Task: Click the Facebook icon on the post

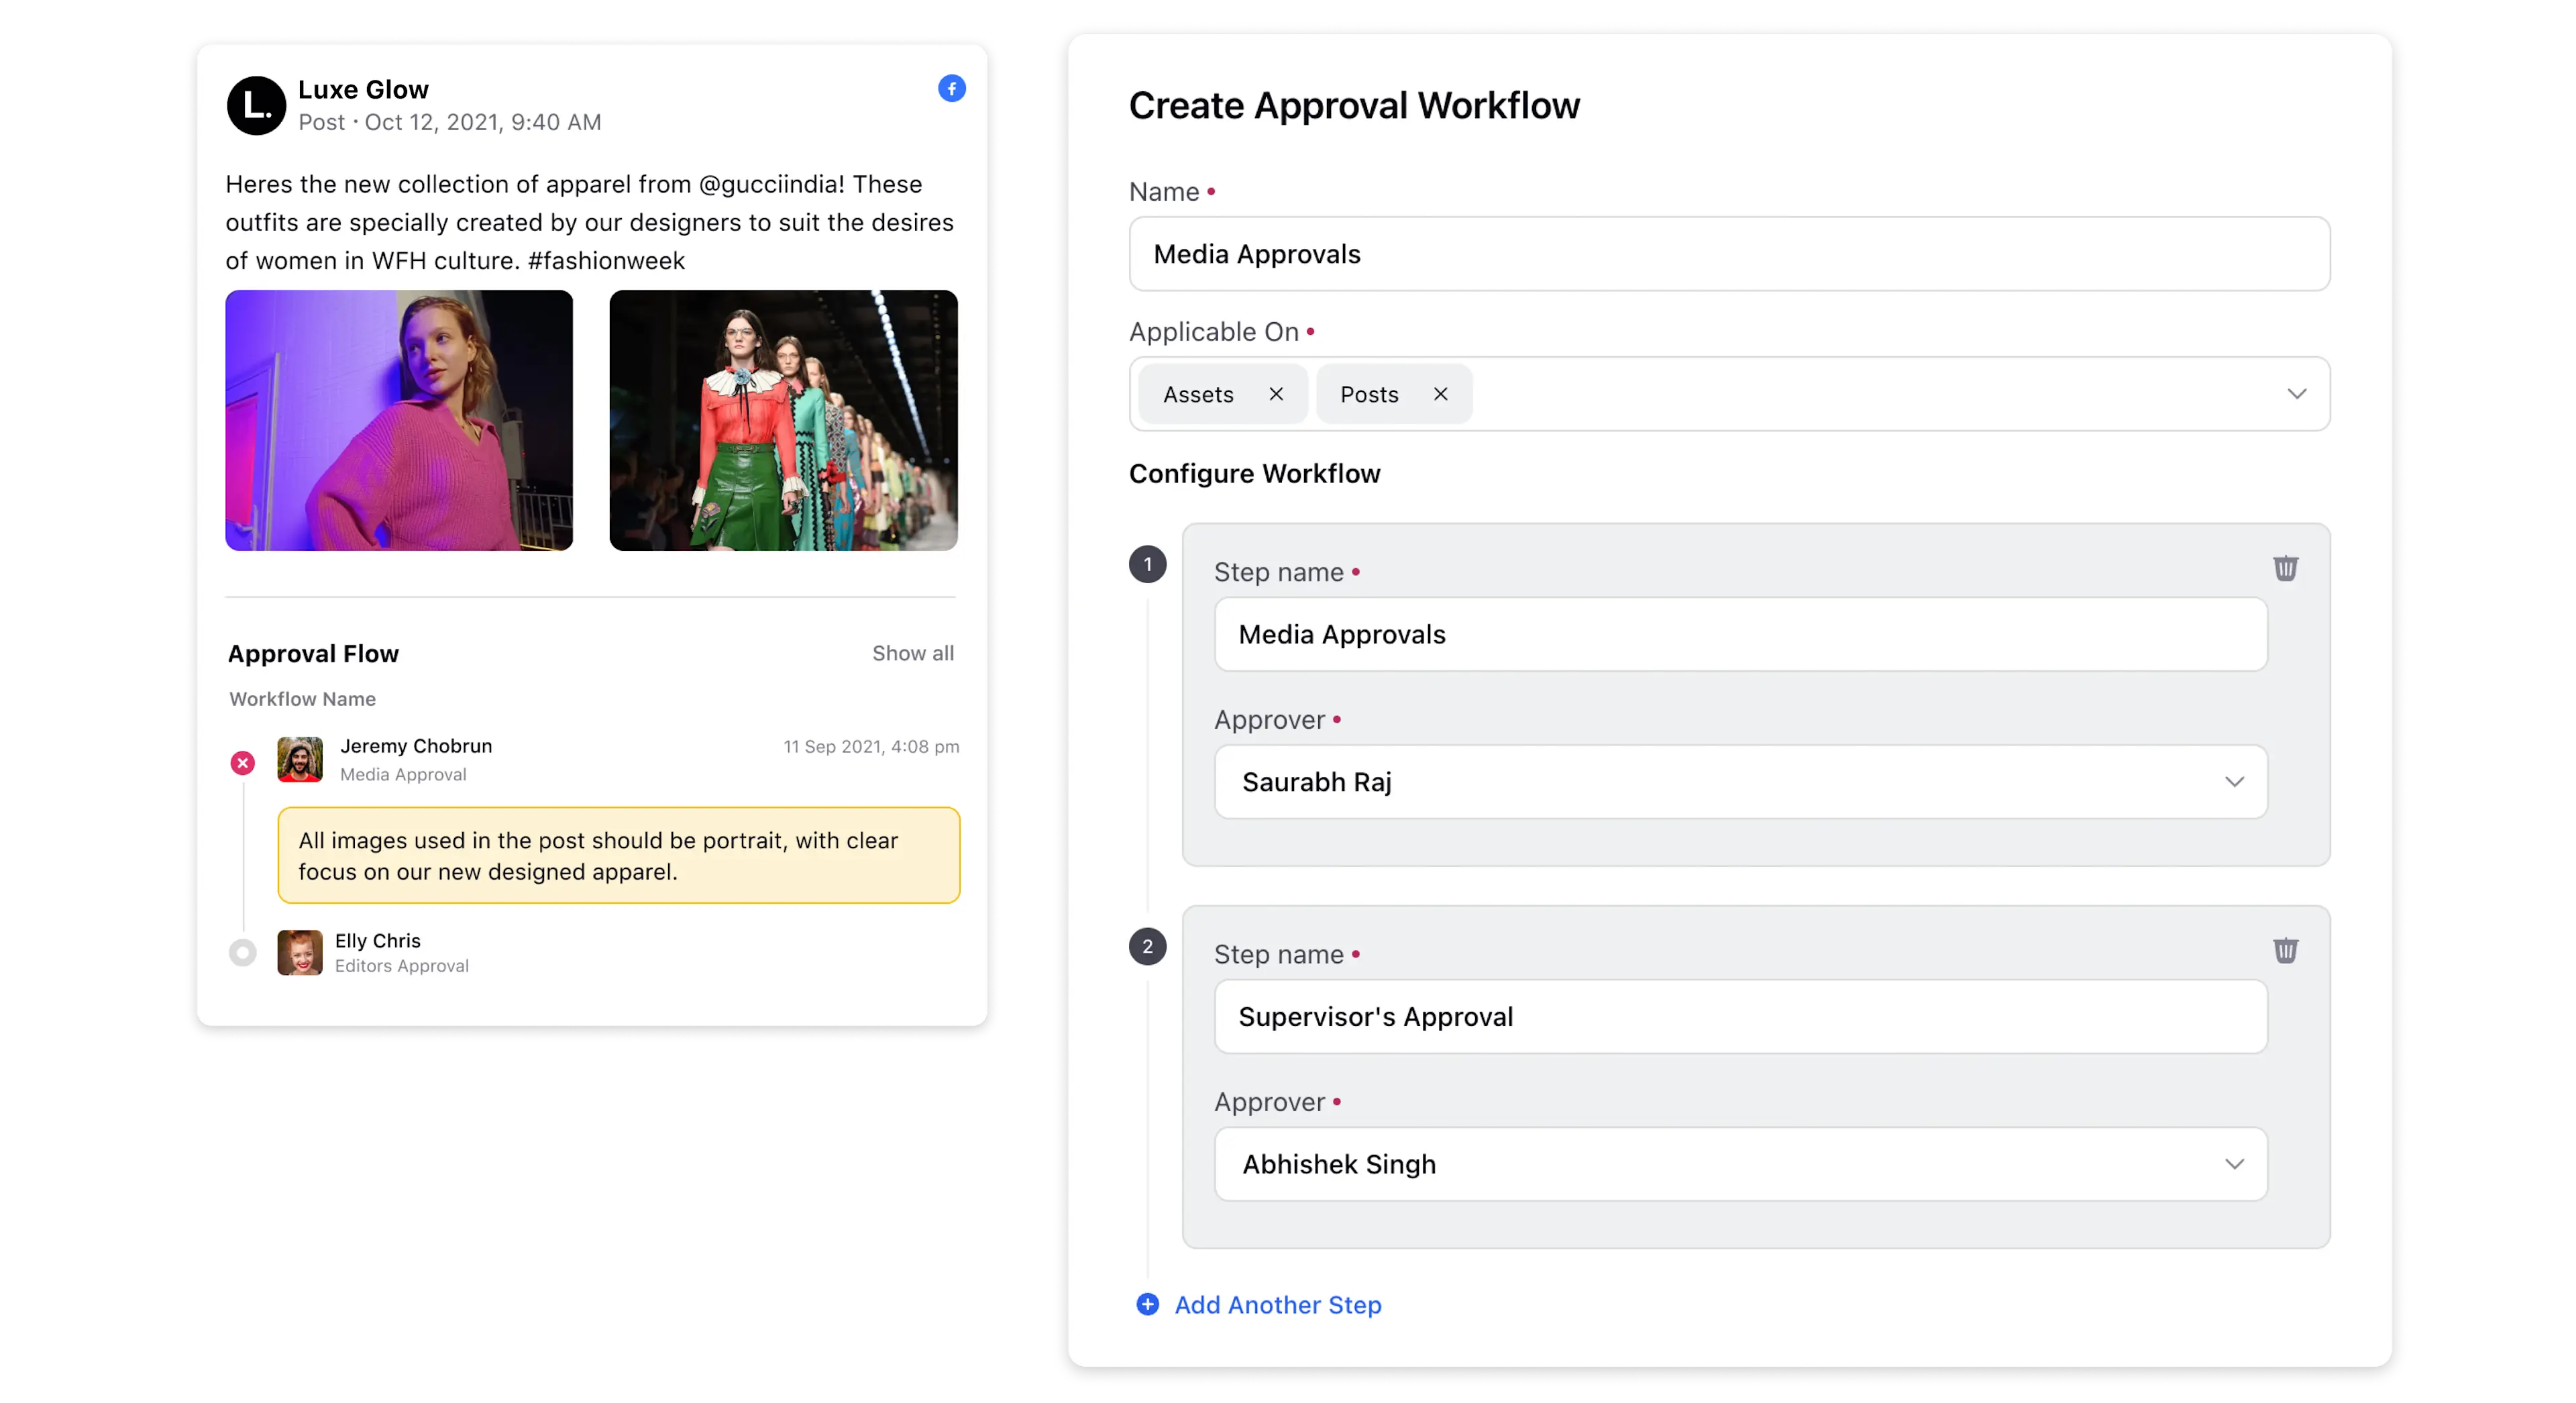Action: click(x=951, y=89)
